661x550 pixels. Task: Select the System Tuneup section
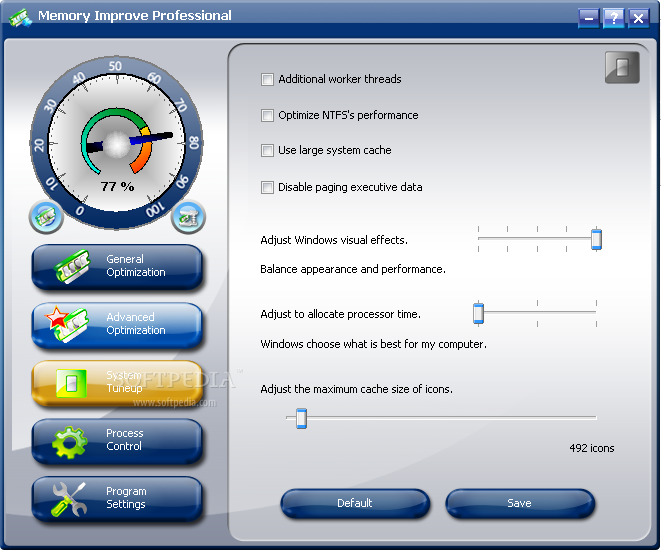117,383
